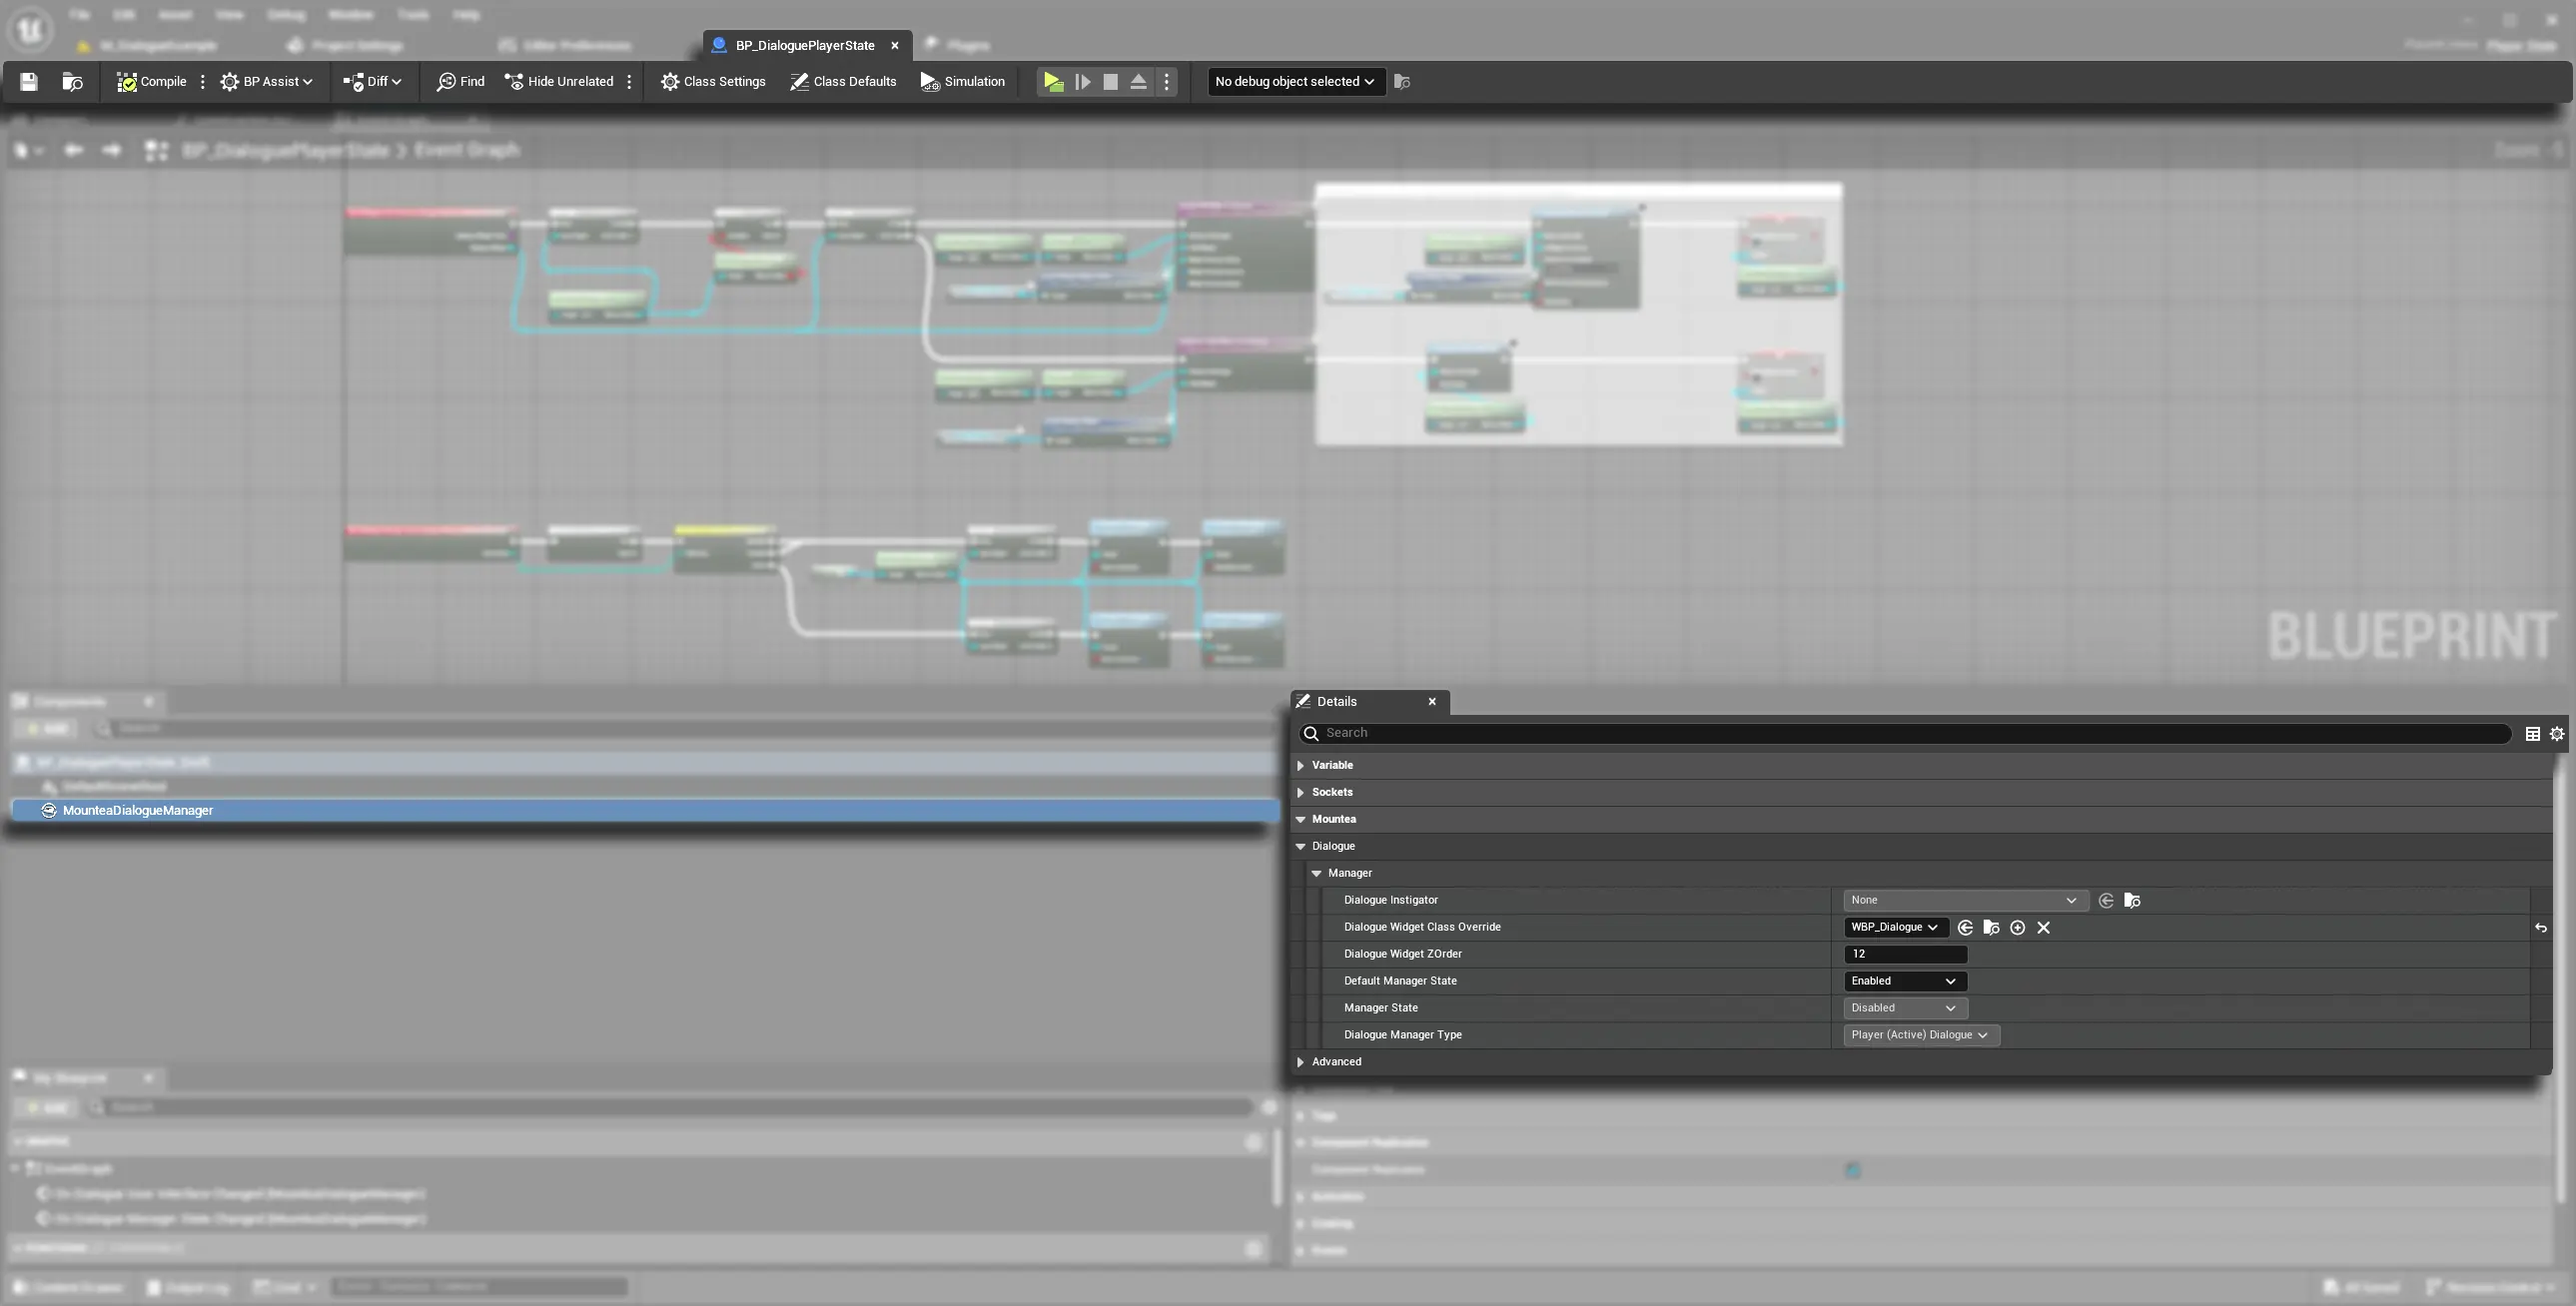Click the Eject icon in the toolbar
Image resolution: width=2576 pixels, height=1306 pixels.
click(x=1138, y=82)
